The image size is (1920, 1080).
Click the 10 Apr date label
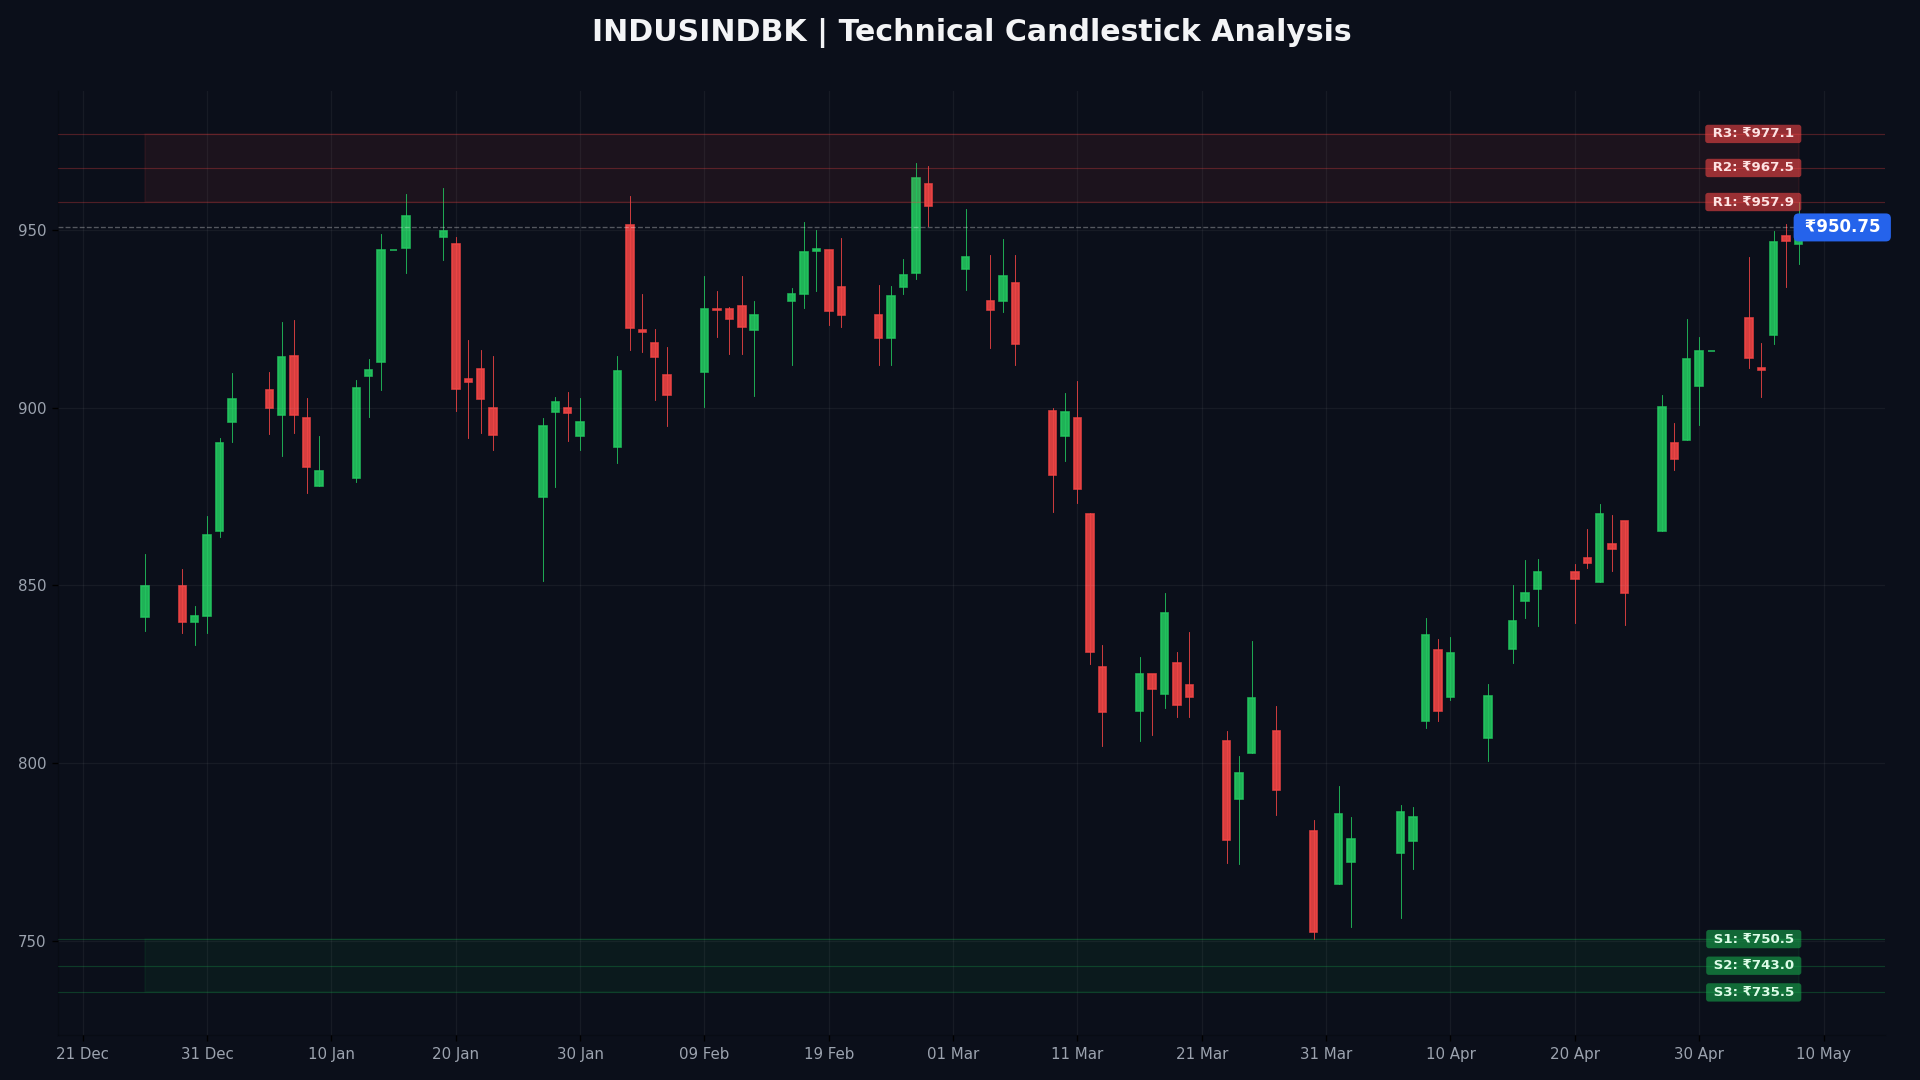tap(1451, 1054)
